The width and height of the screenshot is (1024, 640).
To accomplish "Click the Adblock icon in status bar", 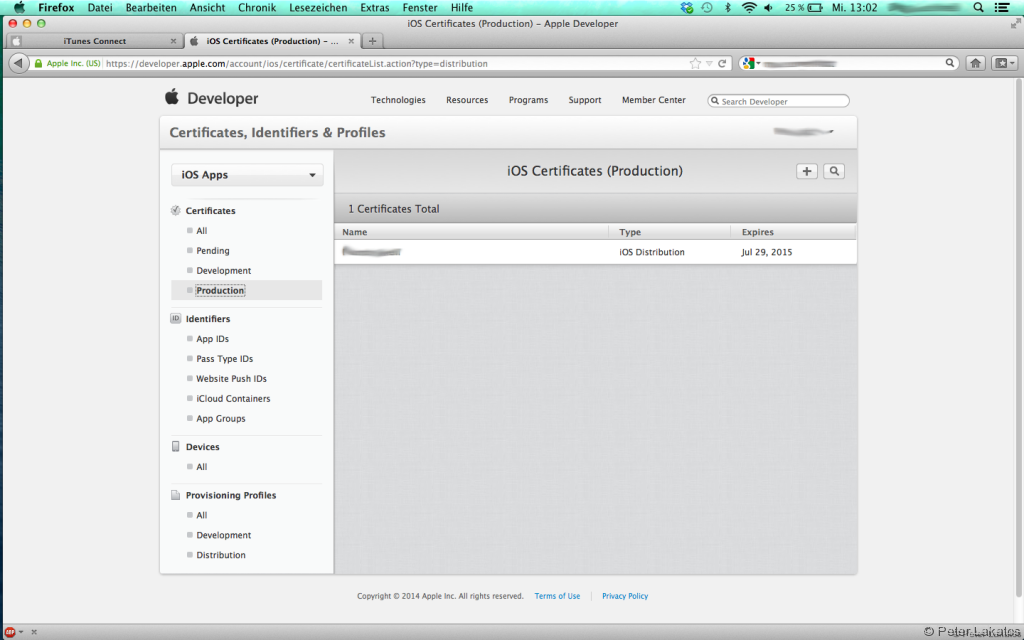I will (x=10, y=632).
